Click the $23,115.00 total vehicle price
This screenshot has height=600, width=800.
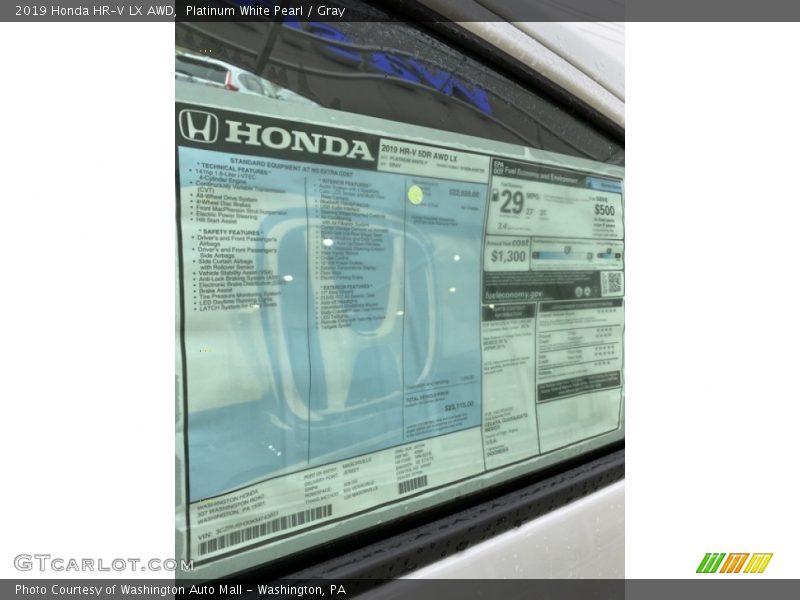coord(459,406)
